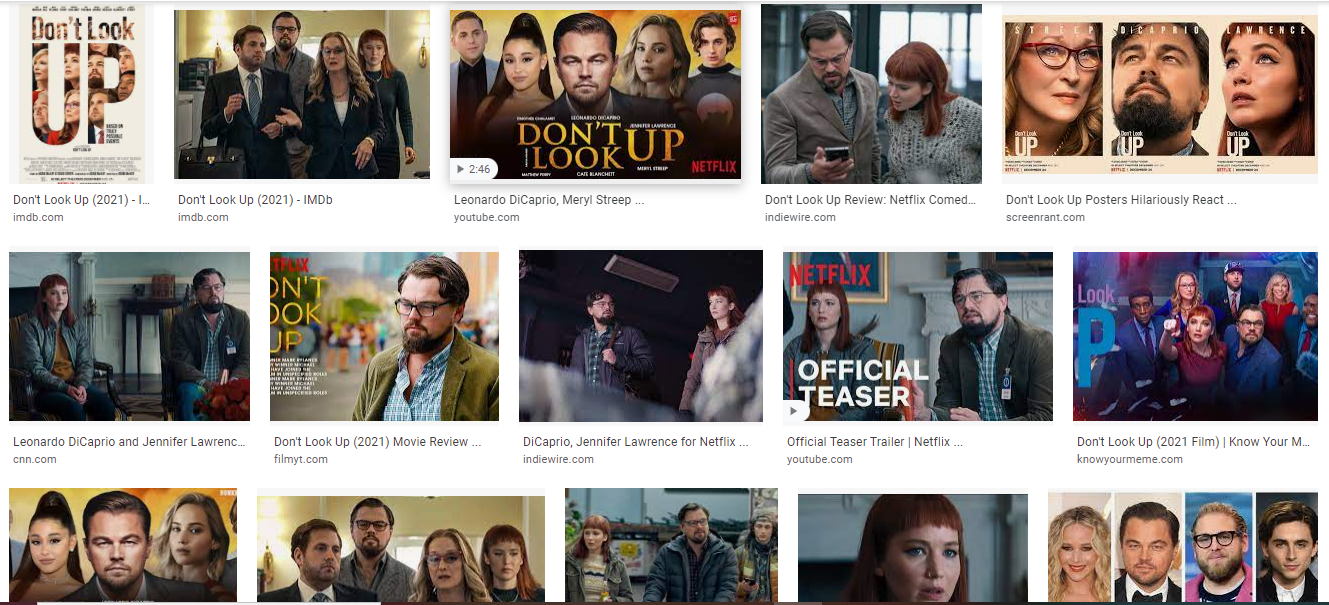Click indiewire.com under the DiCaprio, Jennifer Lawrence result
1329x605 pixels.
pyautogui.click(x=558, y=459)
